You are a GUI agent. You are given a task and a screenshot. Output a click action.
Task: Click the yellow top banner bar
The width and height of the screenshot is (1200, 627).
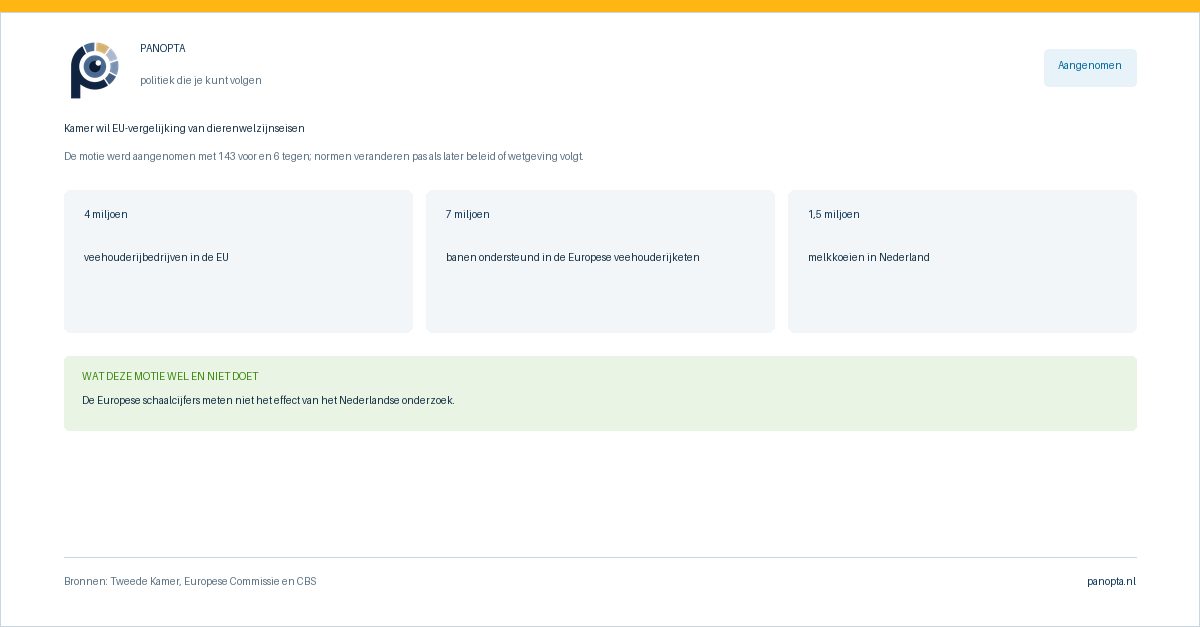click(600, 6)
